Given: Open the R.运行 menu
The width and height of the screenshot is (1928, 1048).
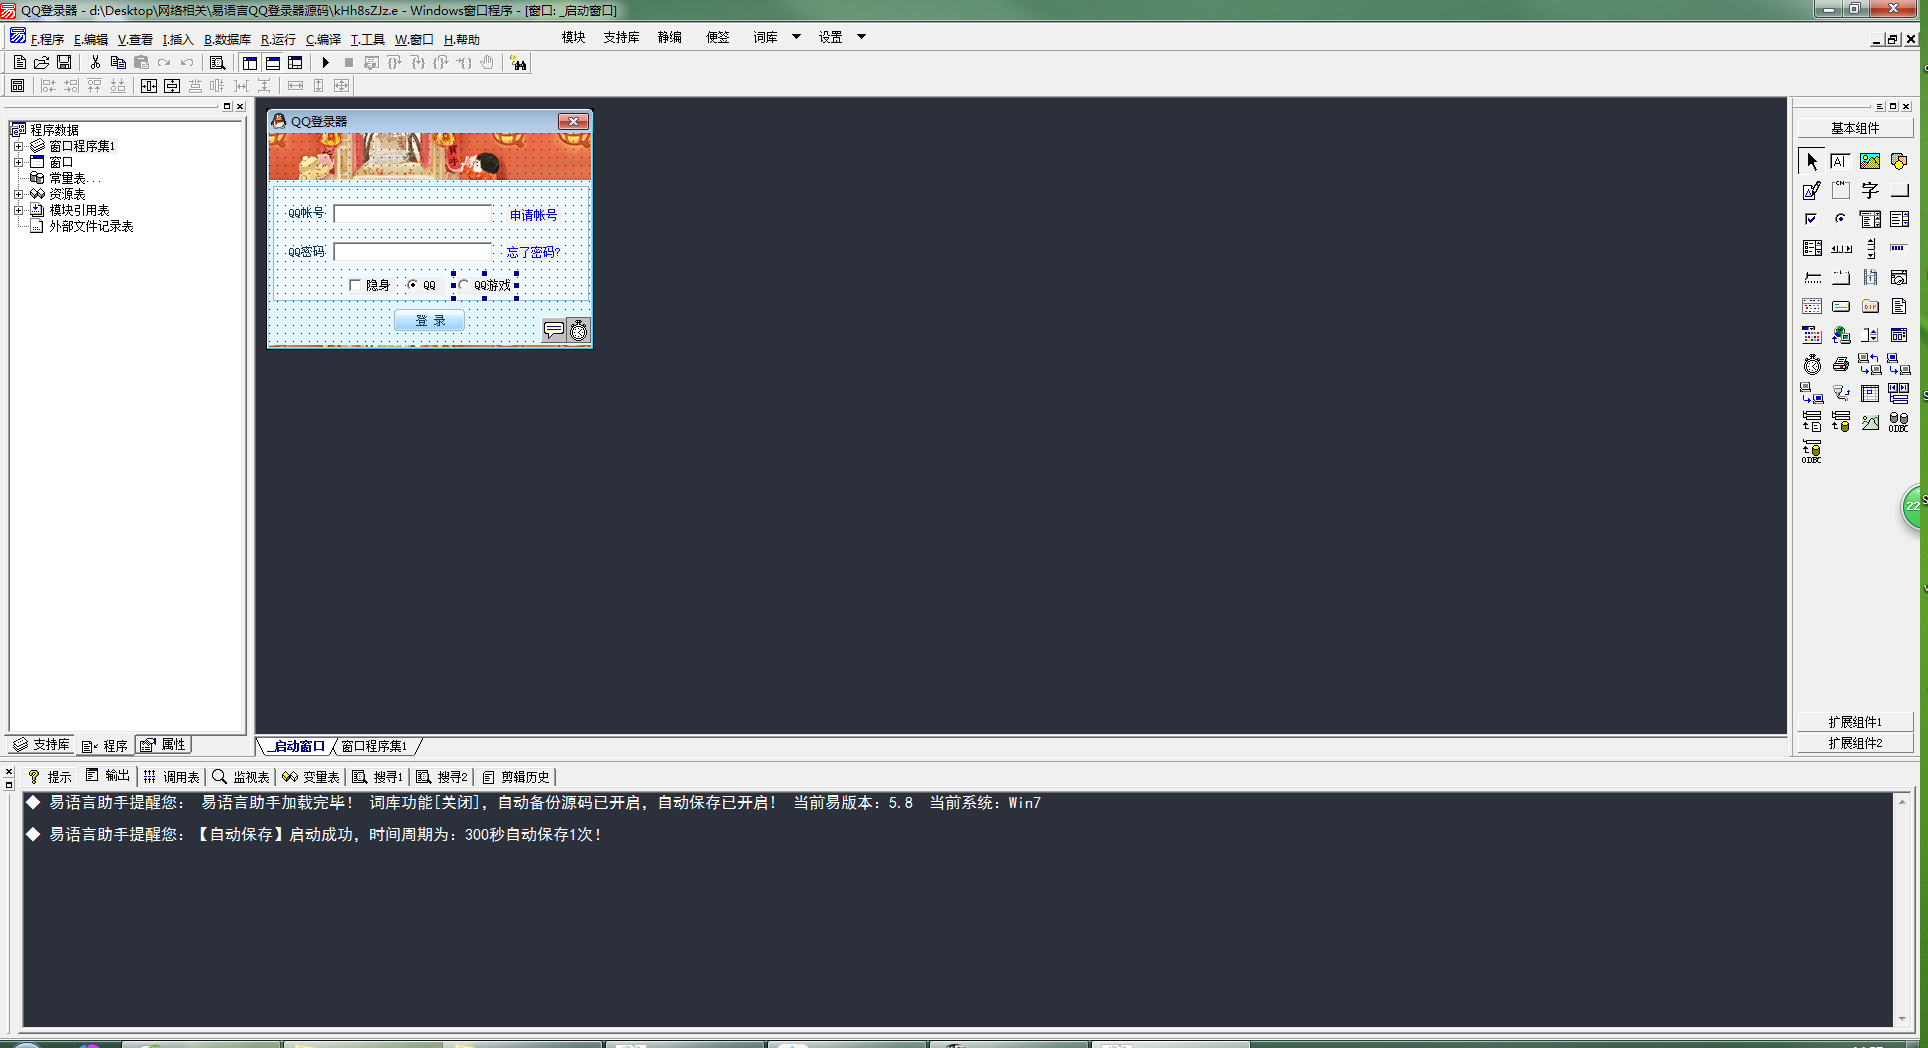Looking at the screenshot, I should 278,39.
